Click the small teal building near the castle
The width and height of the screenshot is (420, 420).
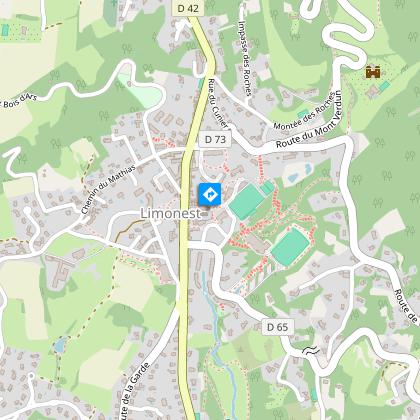[x=384, y=86]
